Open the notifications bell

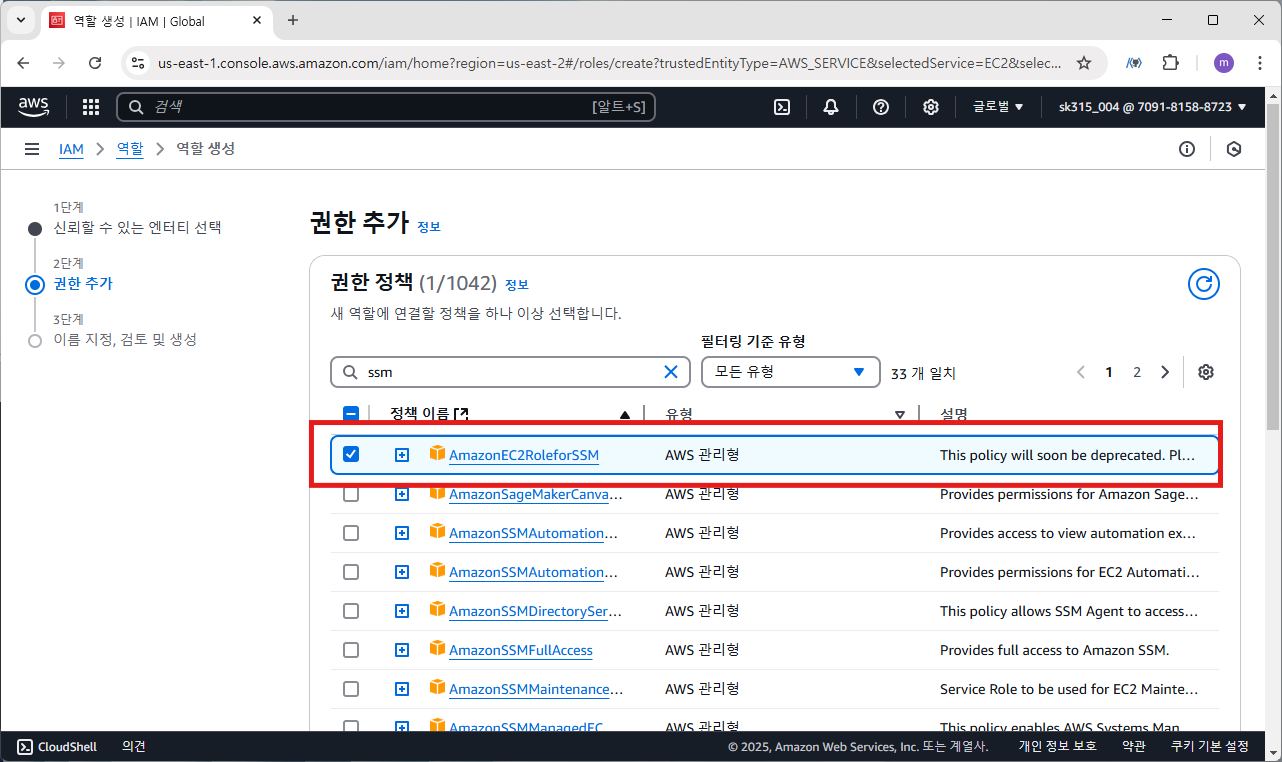831,107
